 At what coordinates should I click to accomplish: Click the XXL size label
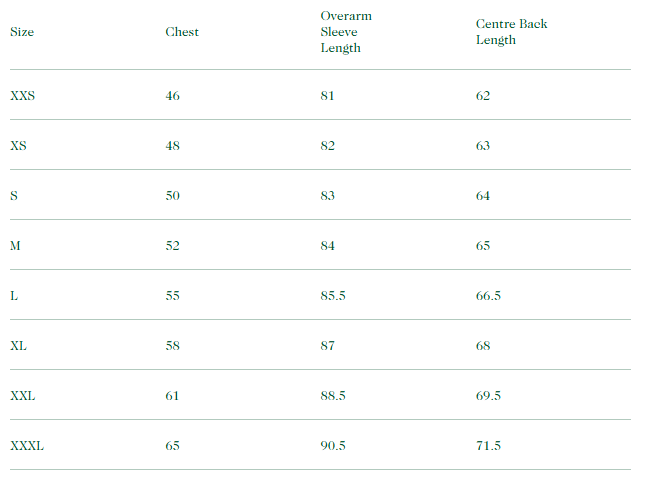23,396
